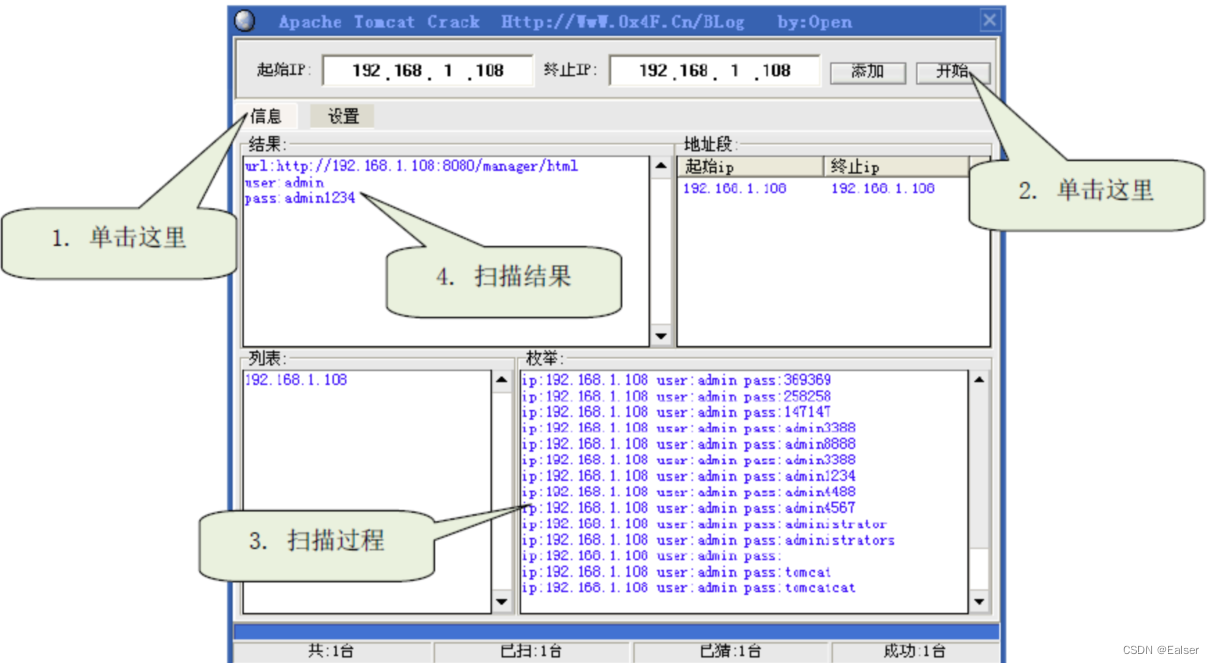Click the 列表 box scroll up arrow
This screenshot has width=1214, height=664.
point(502,381)
